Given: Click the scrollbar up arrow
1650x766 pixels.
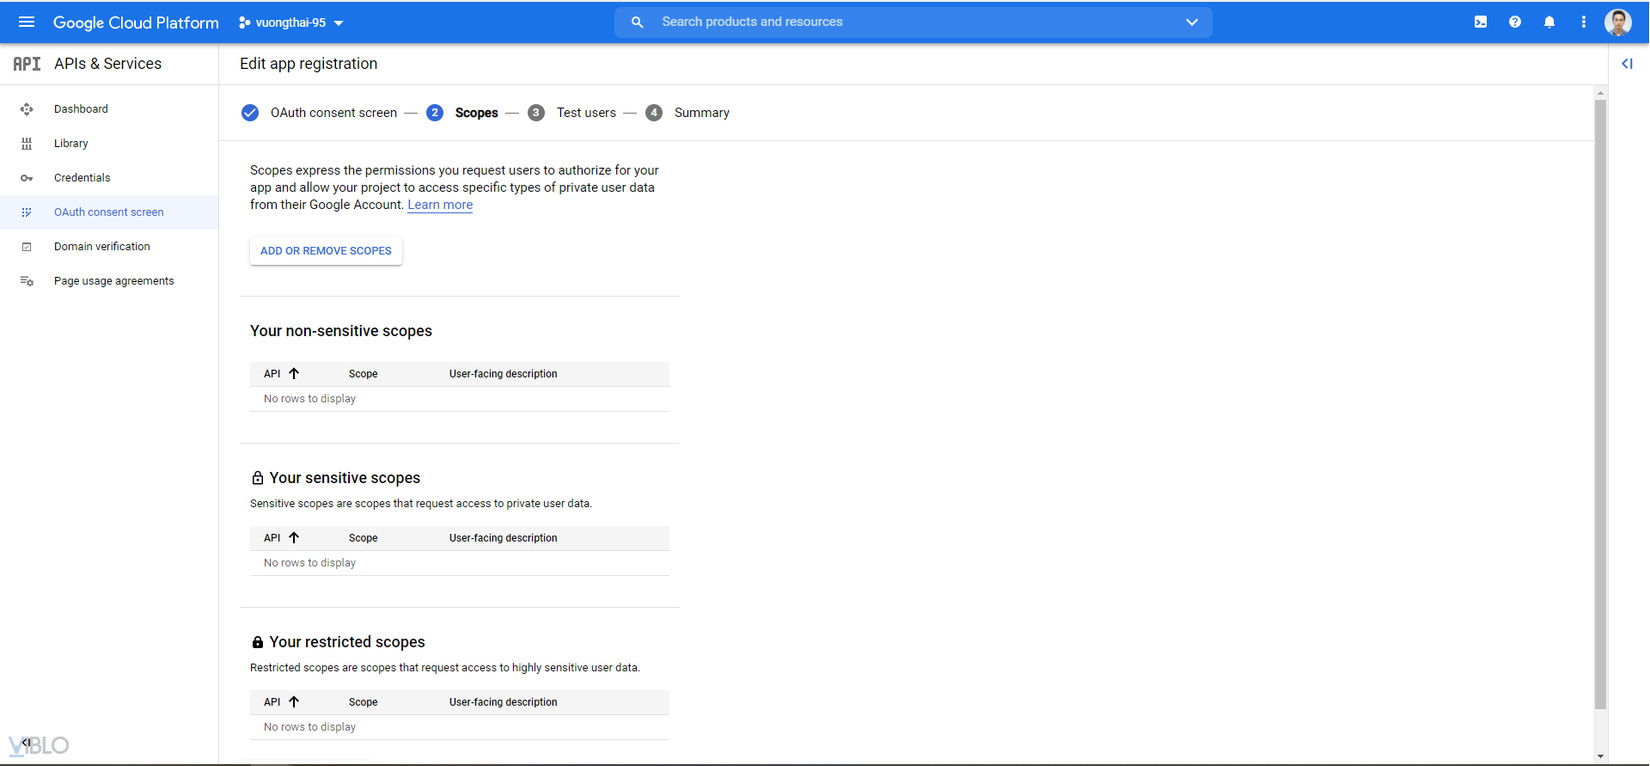Looking at the screenshot, I should [x=1600, y=92].
